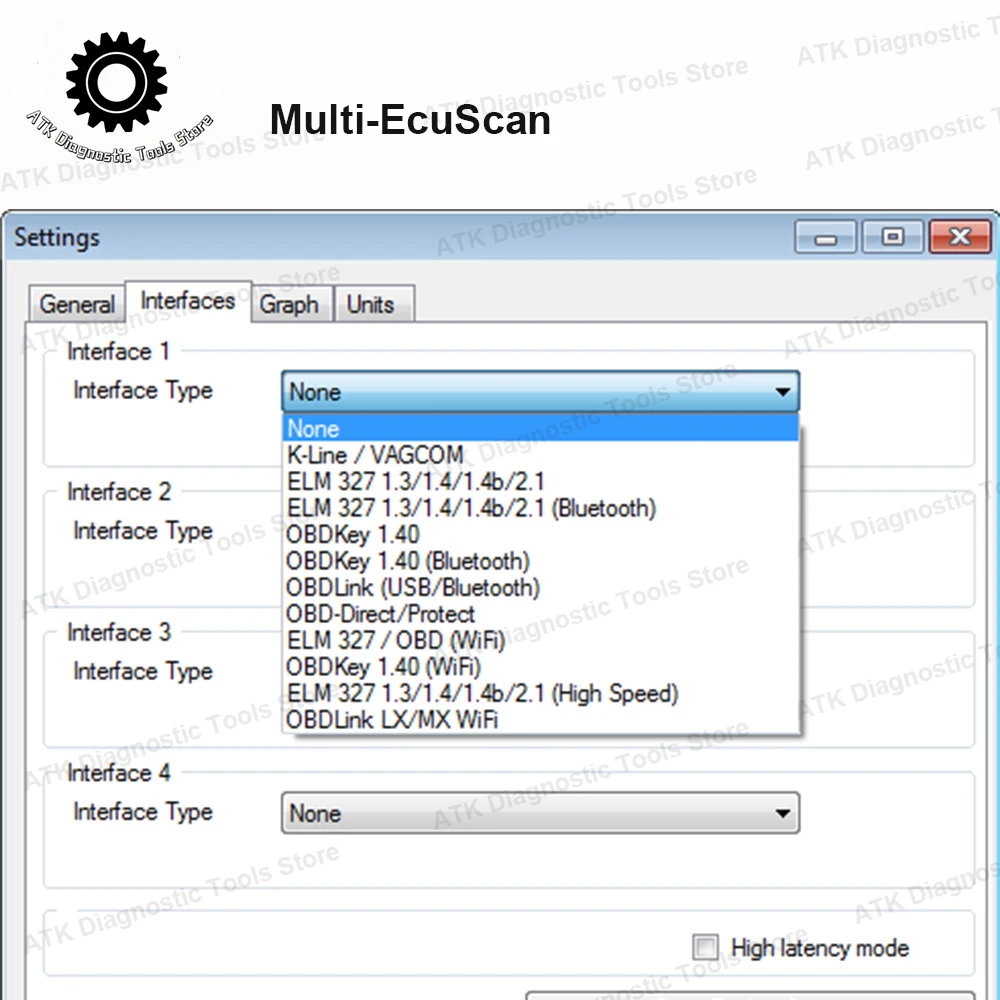Select OBDKey 1.40 (Bluetooth)
This screenshot has height=1000, width=1000.
(540, 561)
